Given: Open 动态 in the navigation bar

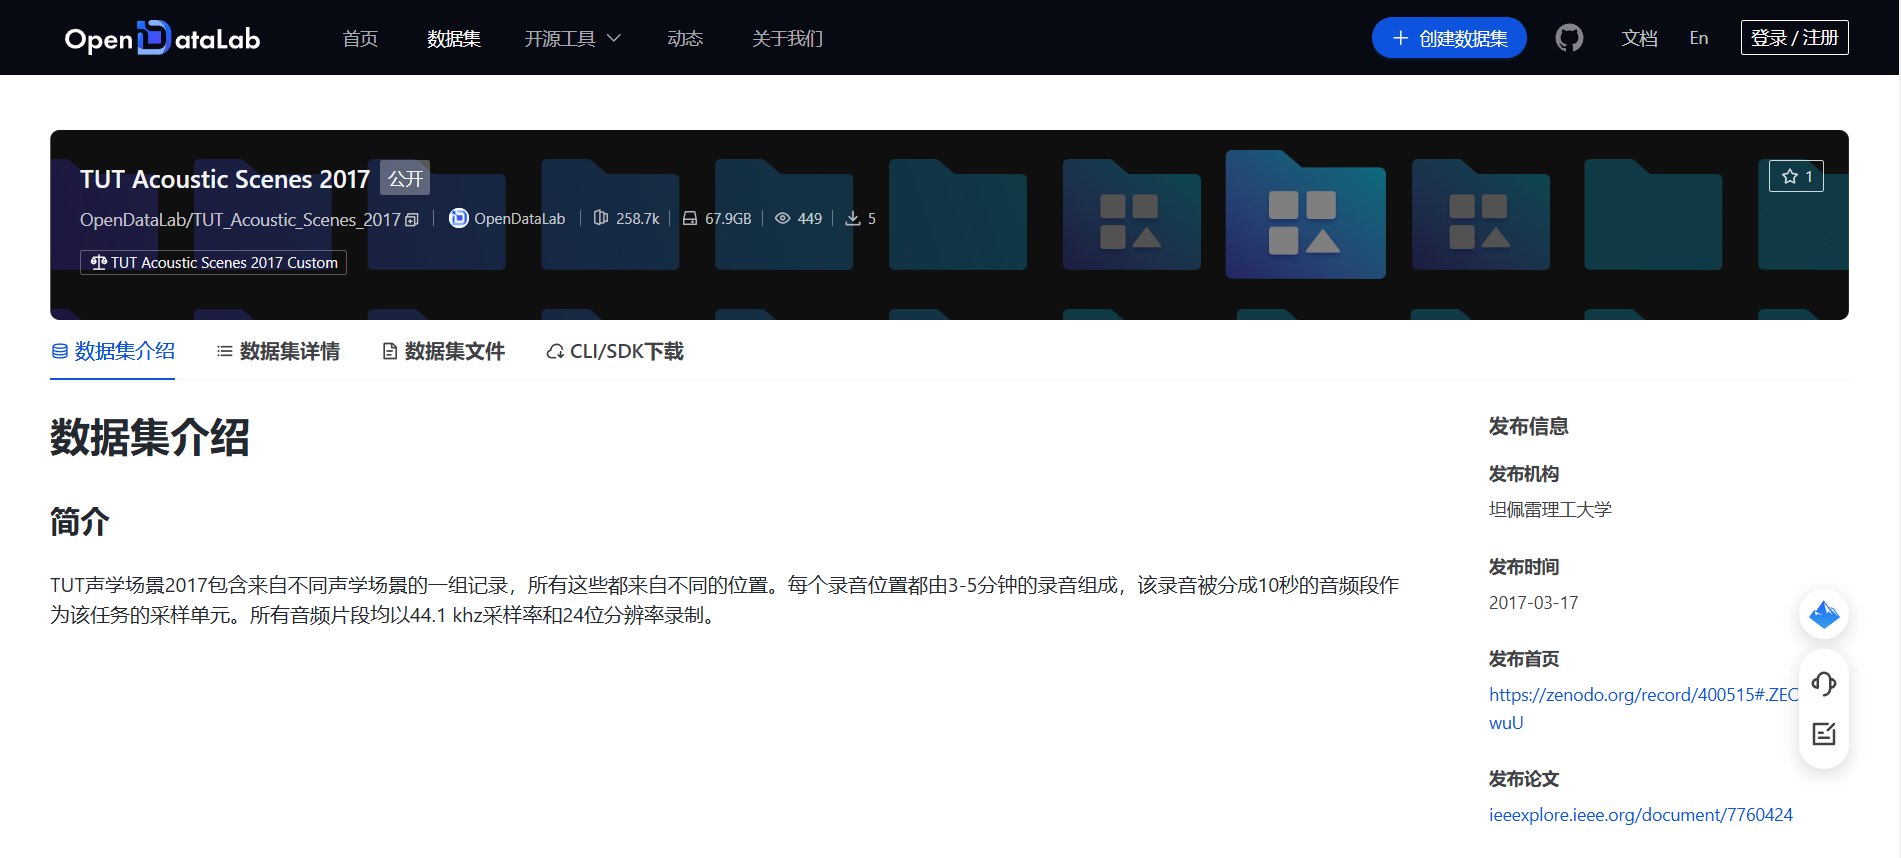Looking at the screenshot, I should (685, 38).
